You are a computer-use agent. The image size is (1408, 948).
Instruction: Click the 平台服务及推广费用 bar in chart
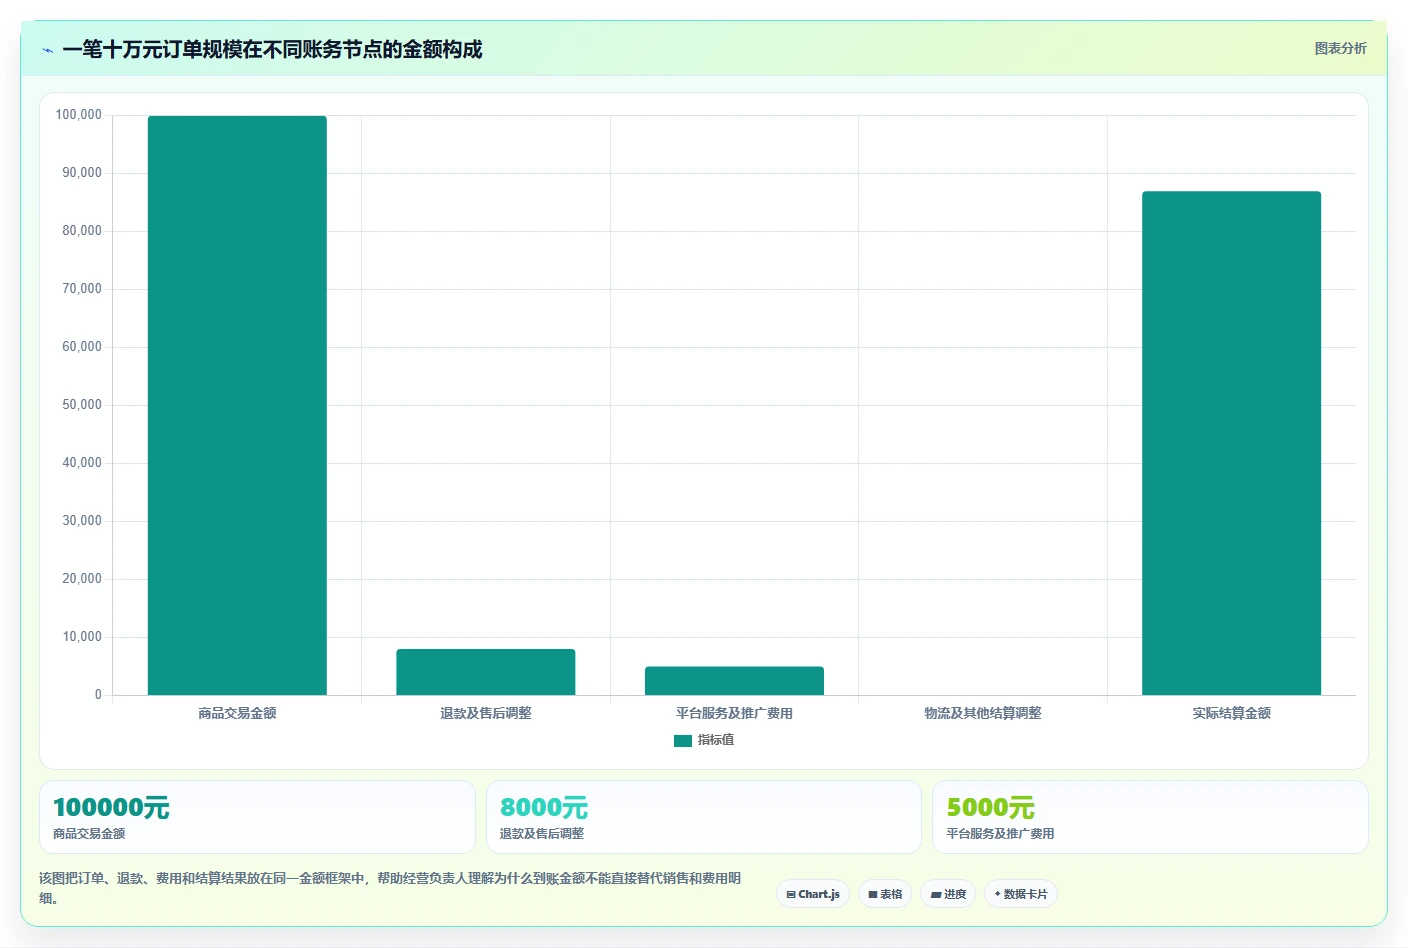pos(734,681)
